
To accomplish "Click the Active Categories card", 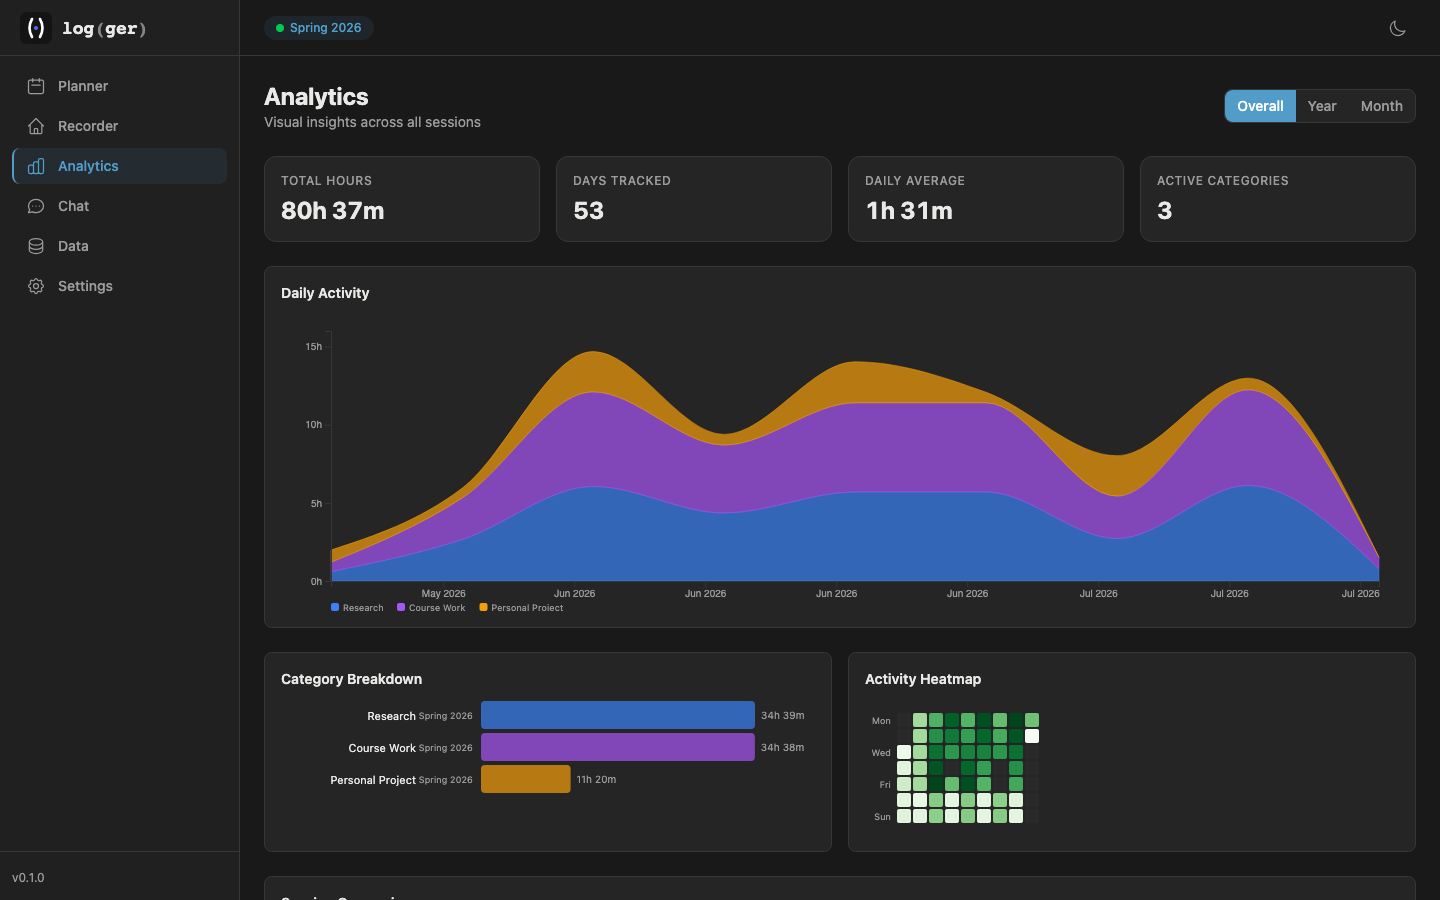I will point(1278,199).
